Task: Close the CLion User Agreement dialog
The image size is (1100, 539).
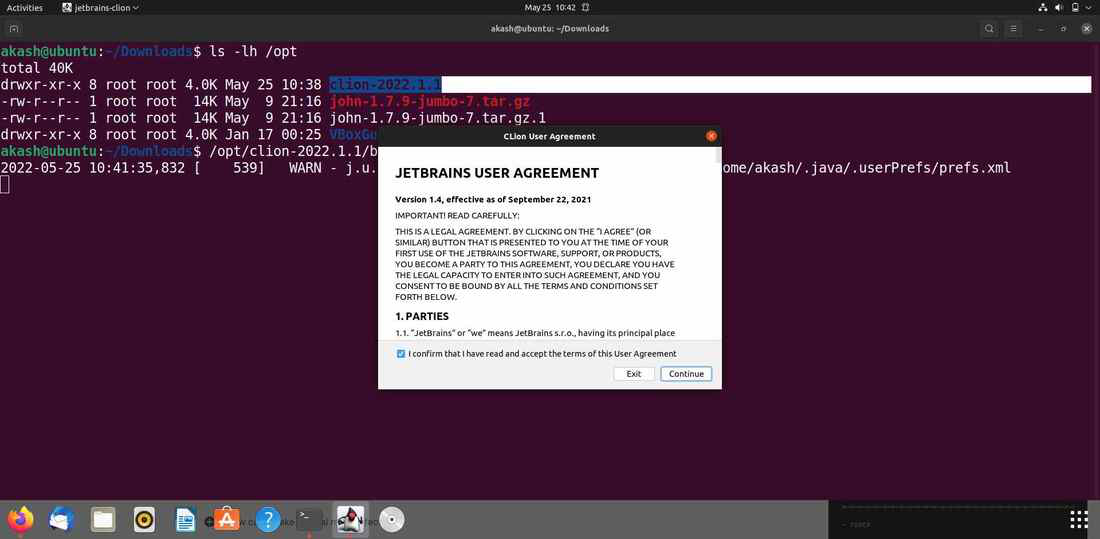Action: tap(711, 136)
